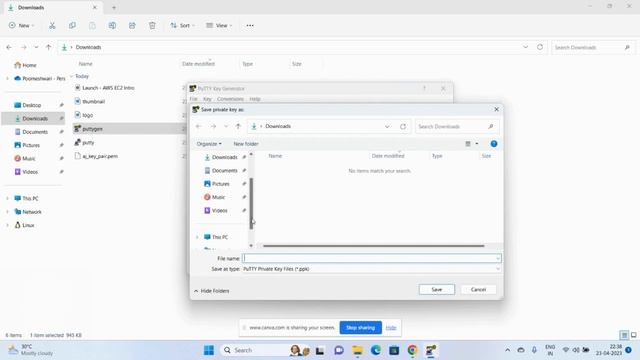Open Save as type combo box
This screenshot has width=640, height=360.
[371, 269]
